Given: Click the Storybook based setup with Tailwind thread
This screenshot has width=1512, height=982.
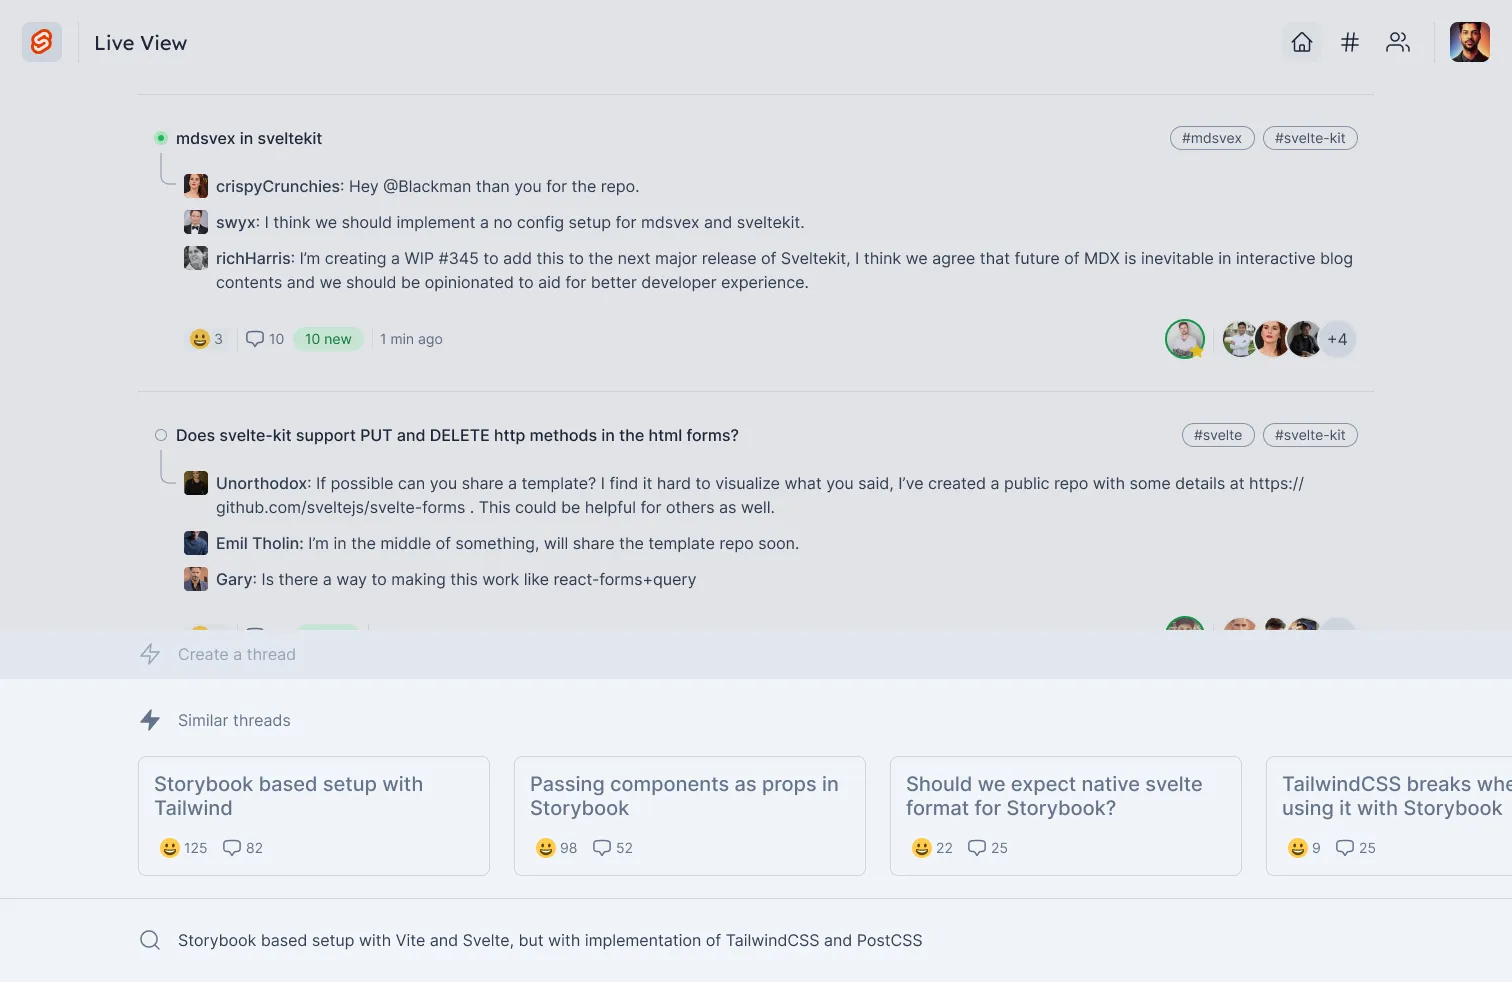Looking at the screenshot, I should click(314, 816).
